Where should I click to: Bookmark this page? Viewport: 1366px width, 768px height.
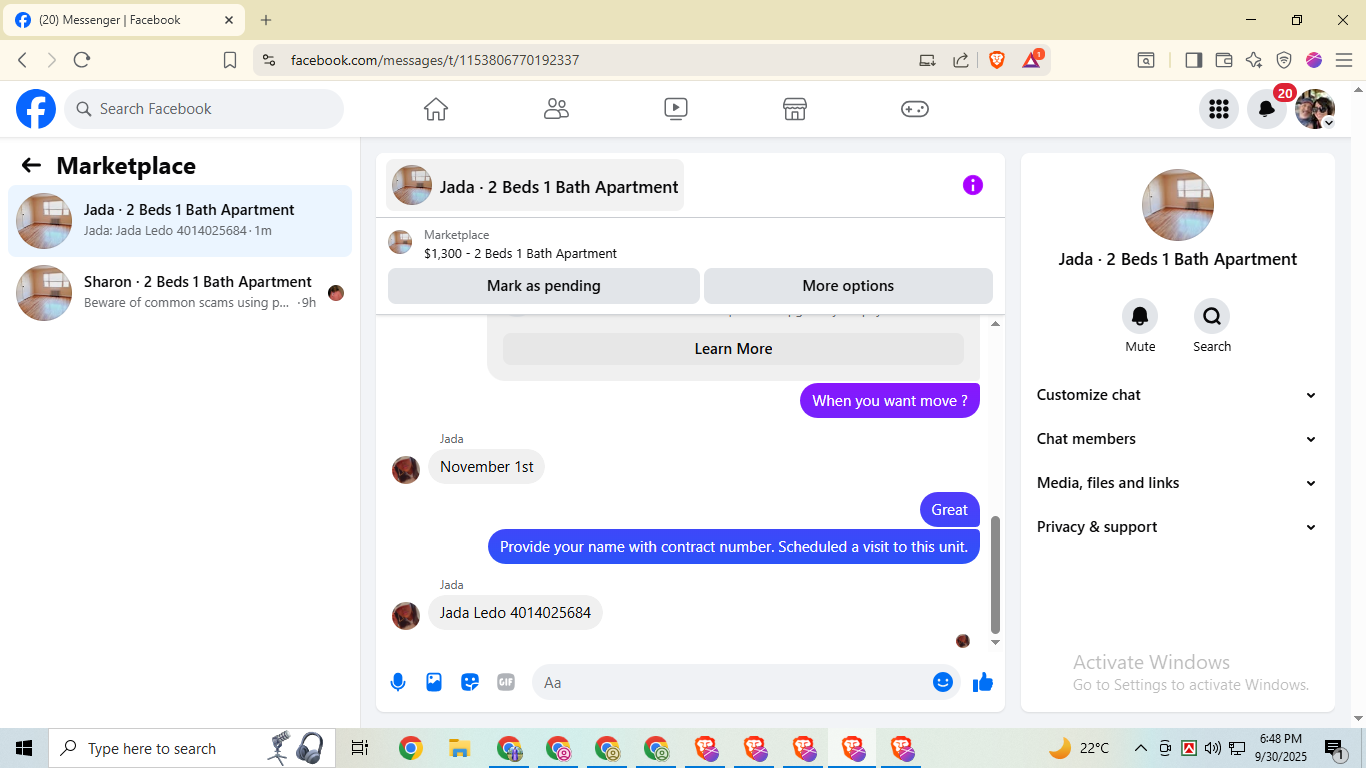pyautogui.click(x=230, y=60)
